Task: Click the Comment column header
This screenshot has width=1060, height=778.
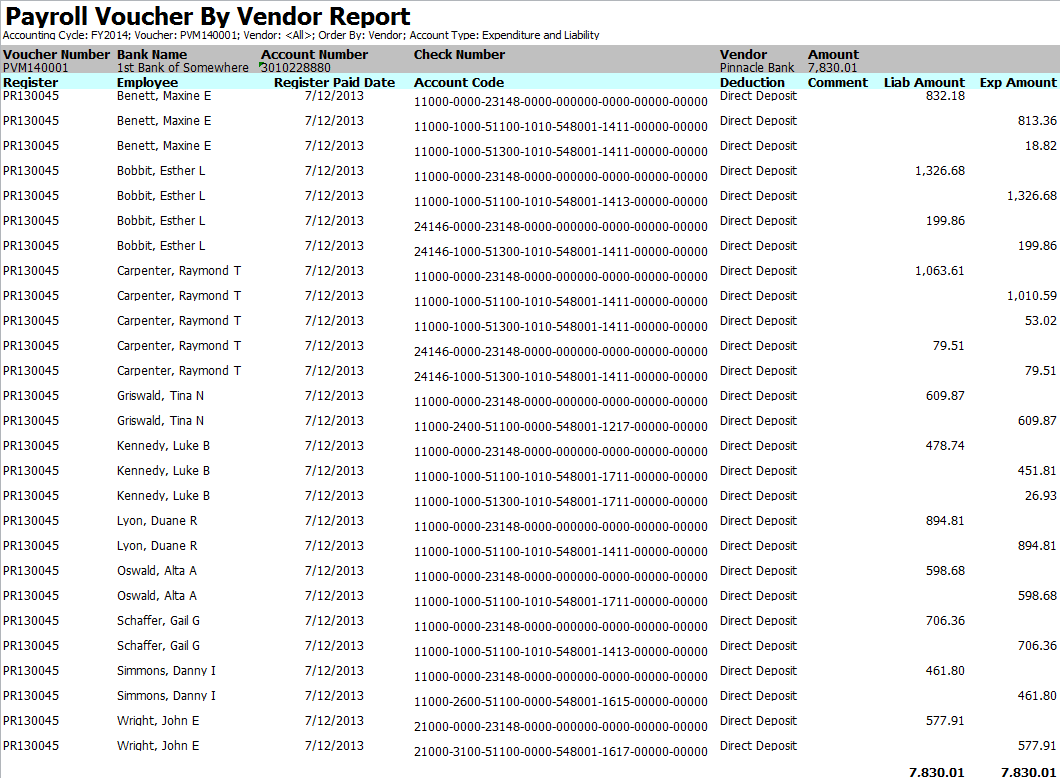Action: [x=838, y=82]
